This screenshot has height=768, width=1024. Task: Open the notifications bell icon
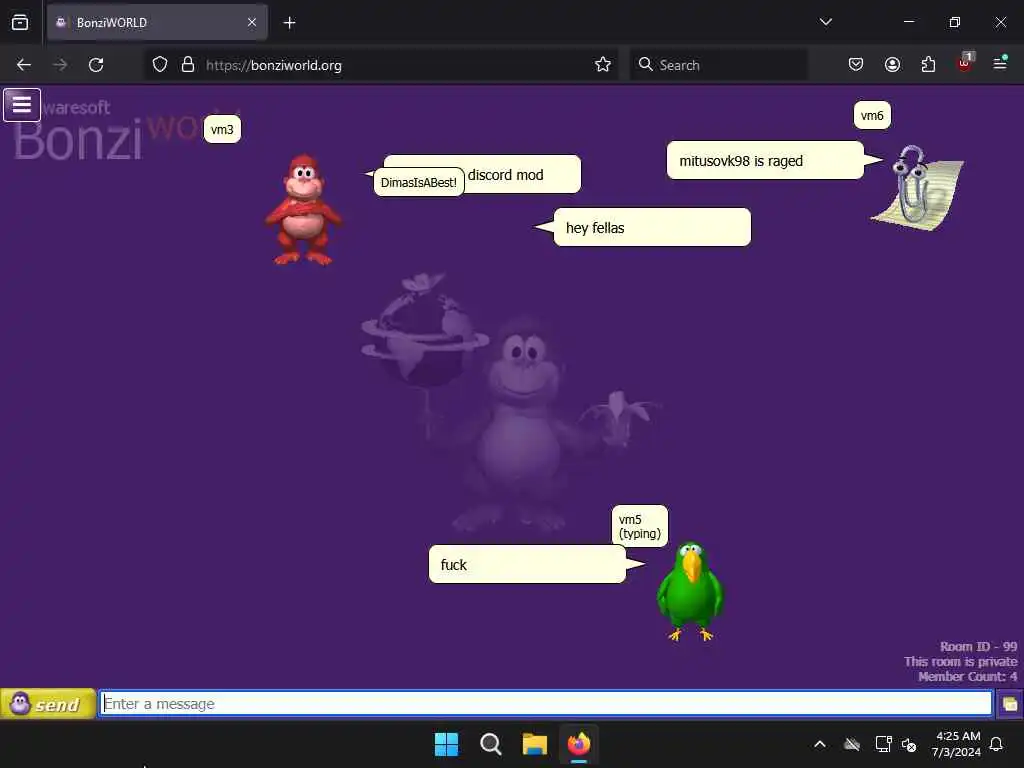[x=997, y=744]
